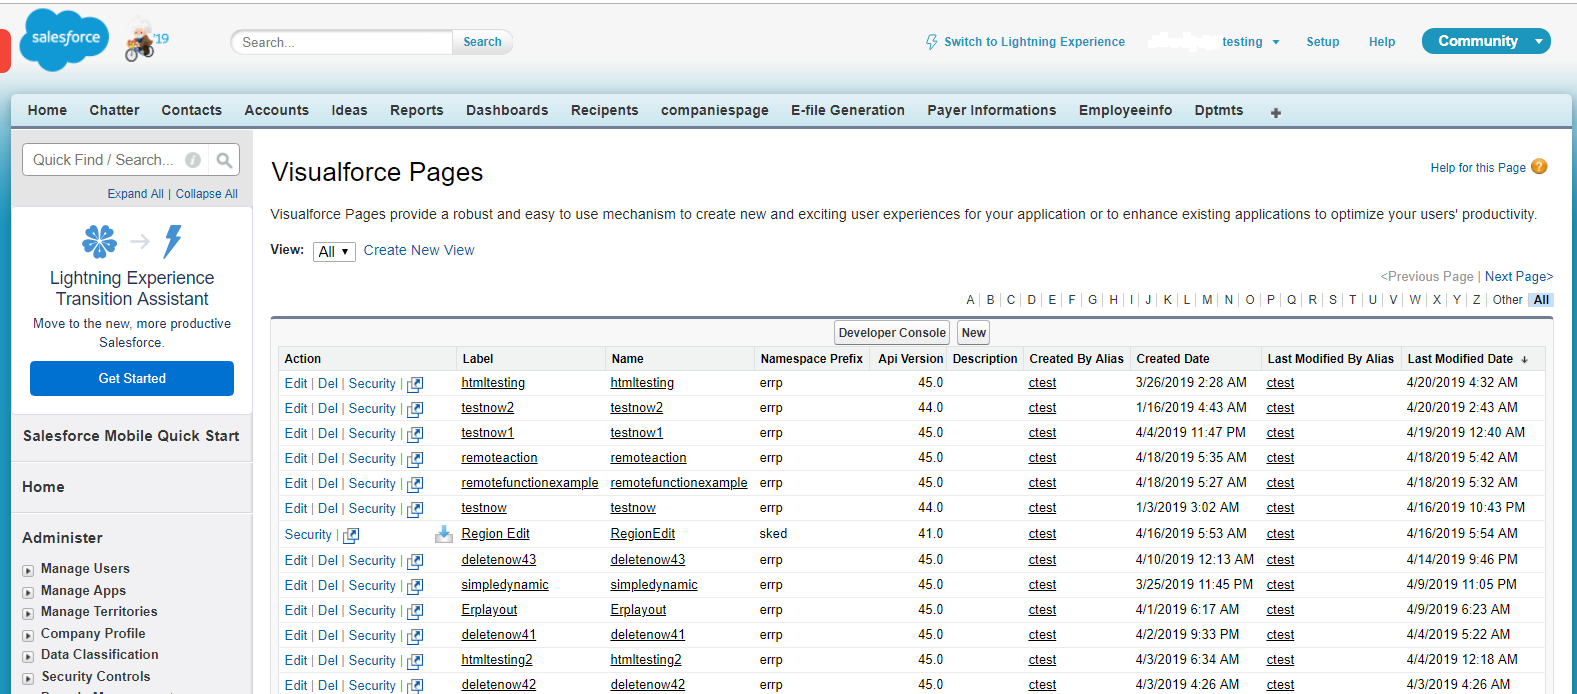Click the Quick Find info icon
The image size is (1577, 694).
(x=193, y=160)
